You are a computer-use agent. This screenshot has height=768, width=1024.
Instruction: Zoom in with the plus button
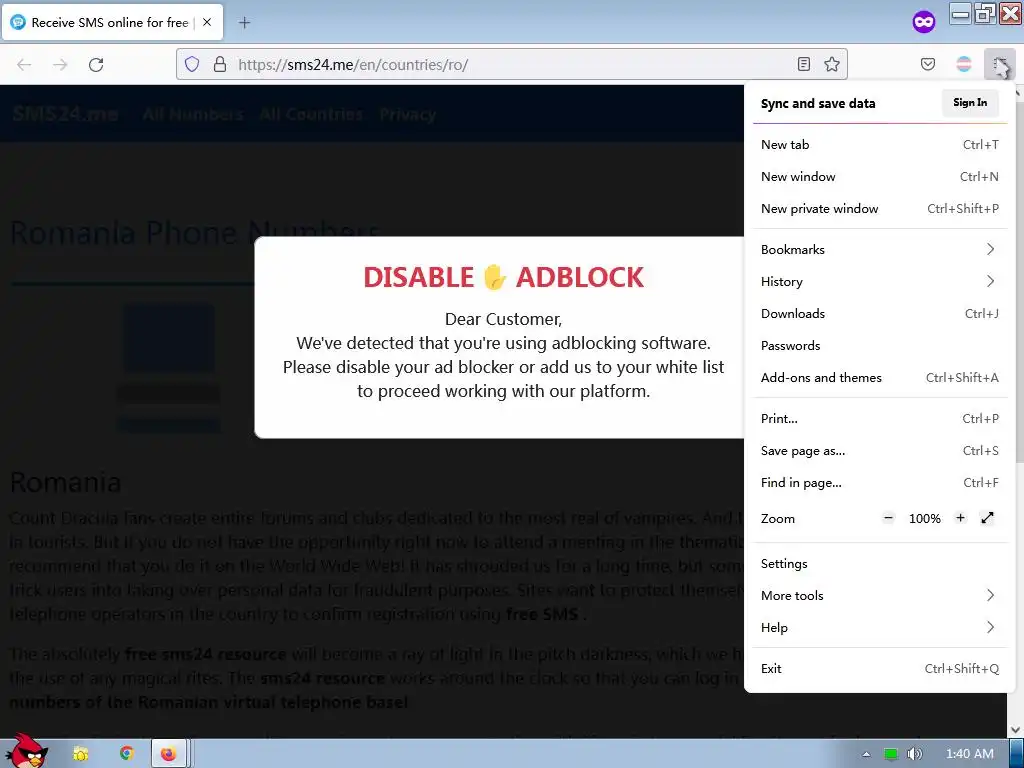point(960,518)
